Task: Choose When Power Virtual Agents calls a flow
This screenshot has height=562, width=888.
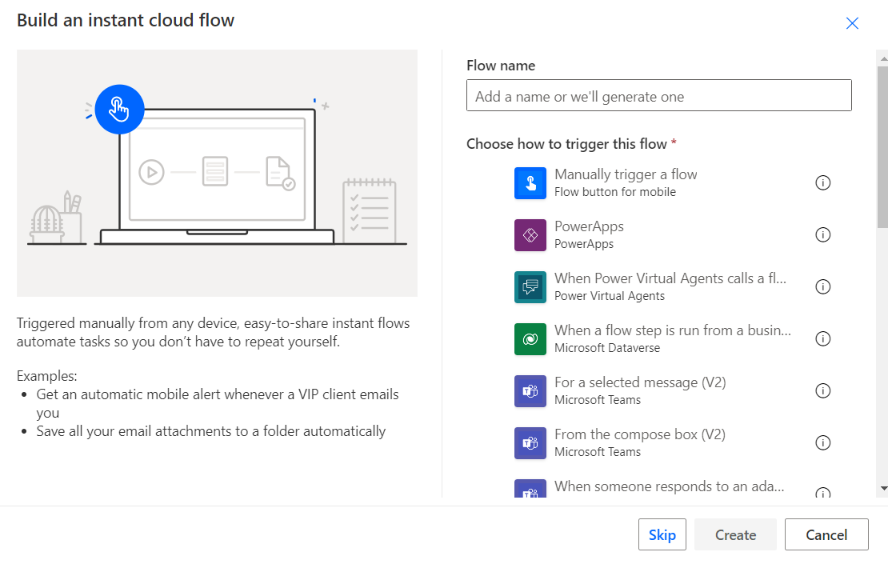Action: [x=670, y=278]
